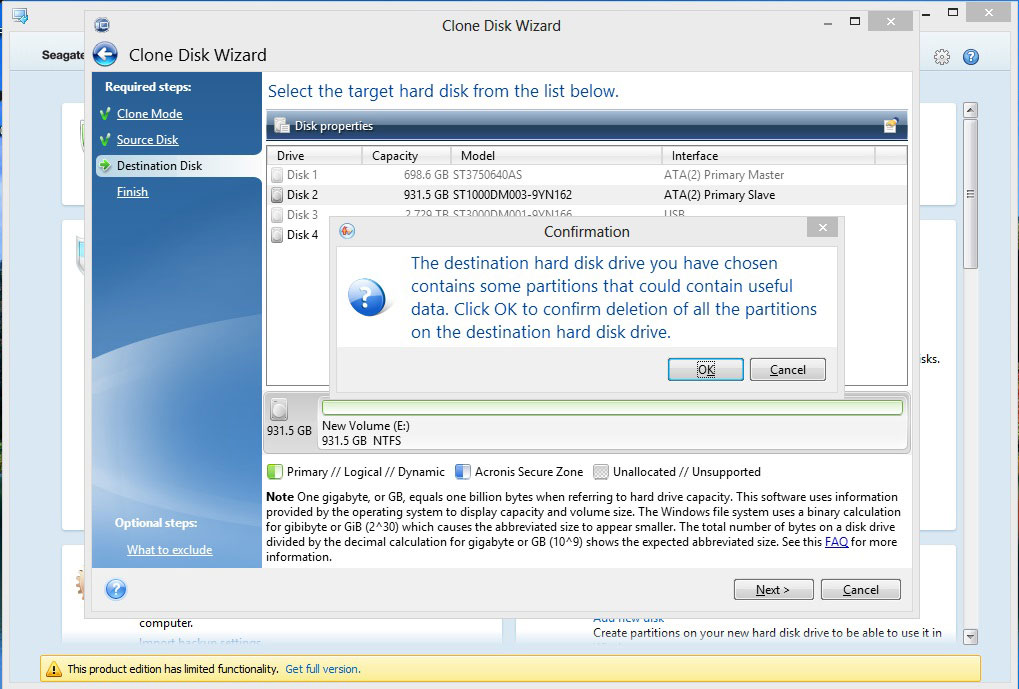
Task: Jump to the Finish step
Action: (x=132, y=192)
